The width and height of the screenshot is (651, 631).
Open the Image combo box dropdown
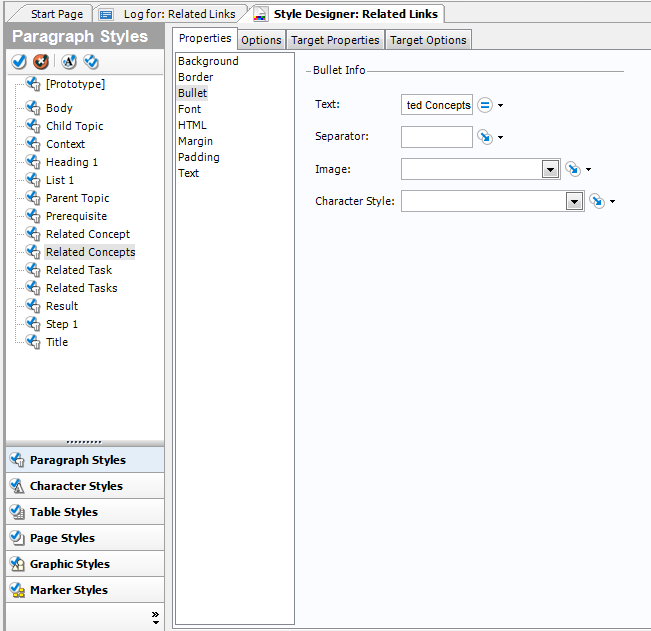pyautogui.click(x=550, y=170)
